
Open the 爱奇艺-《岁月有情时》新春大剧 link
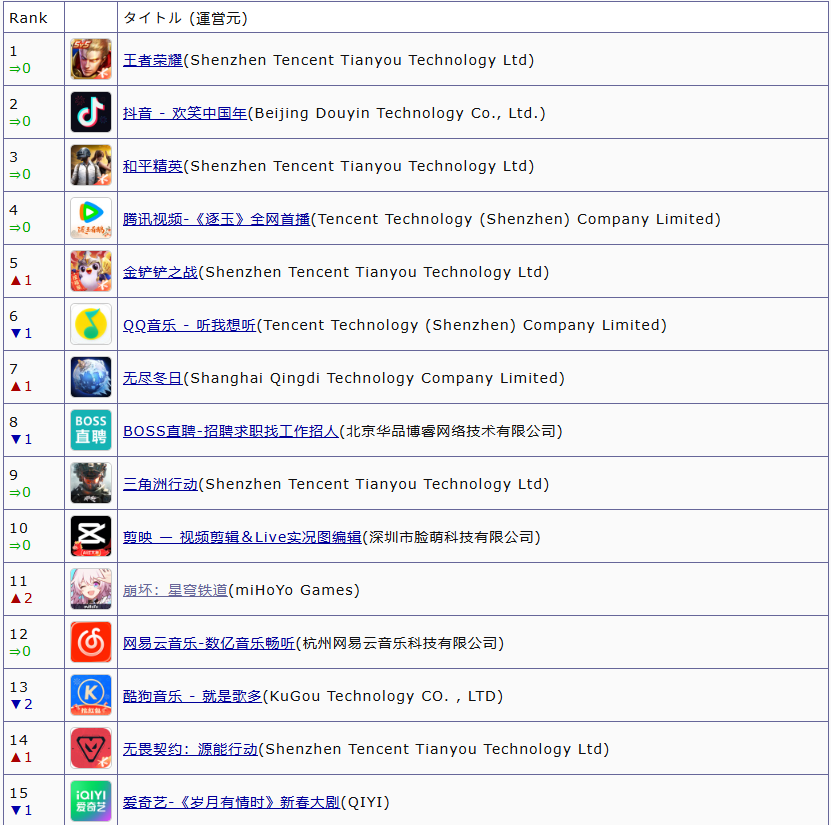click(231, 802)
